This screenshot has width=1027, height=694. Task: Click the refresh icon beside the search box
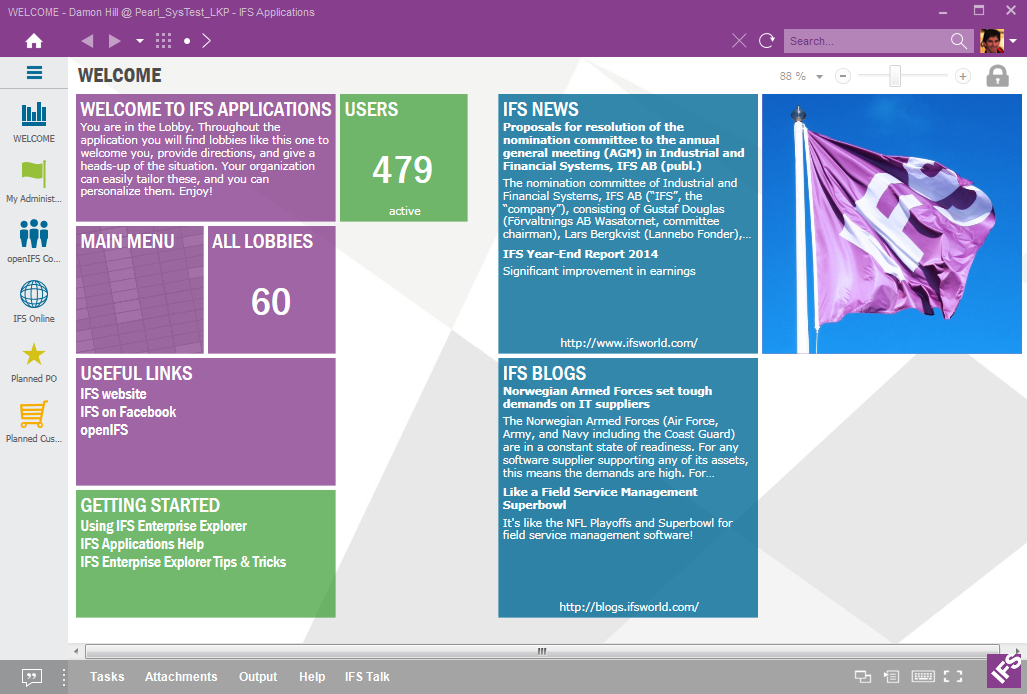[x=767, y=41]
